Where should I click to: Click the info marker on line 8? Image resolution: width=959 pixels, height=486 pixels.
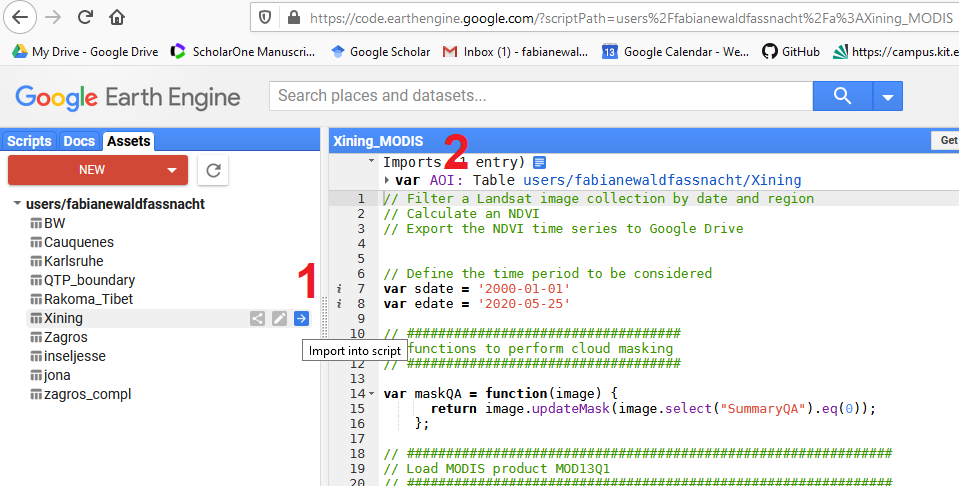pos(339,304)
